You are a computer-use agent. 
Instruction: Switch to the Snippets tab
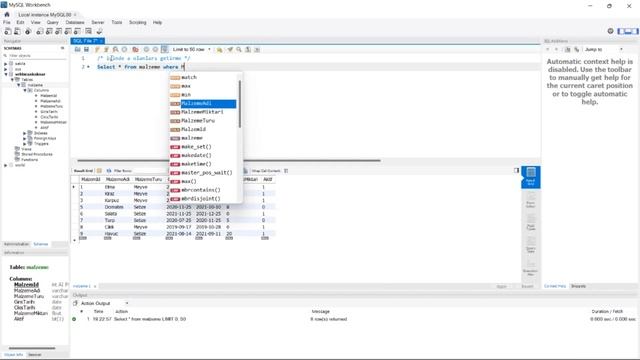point(578,286)
